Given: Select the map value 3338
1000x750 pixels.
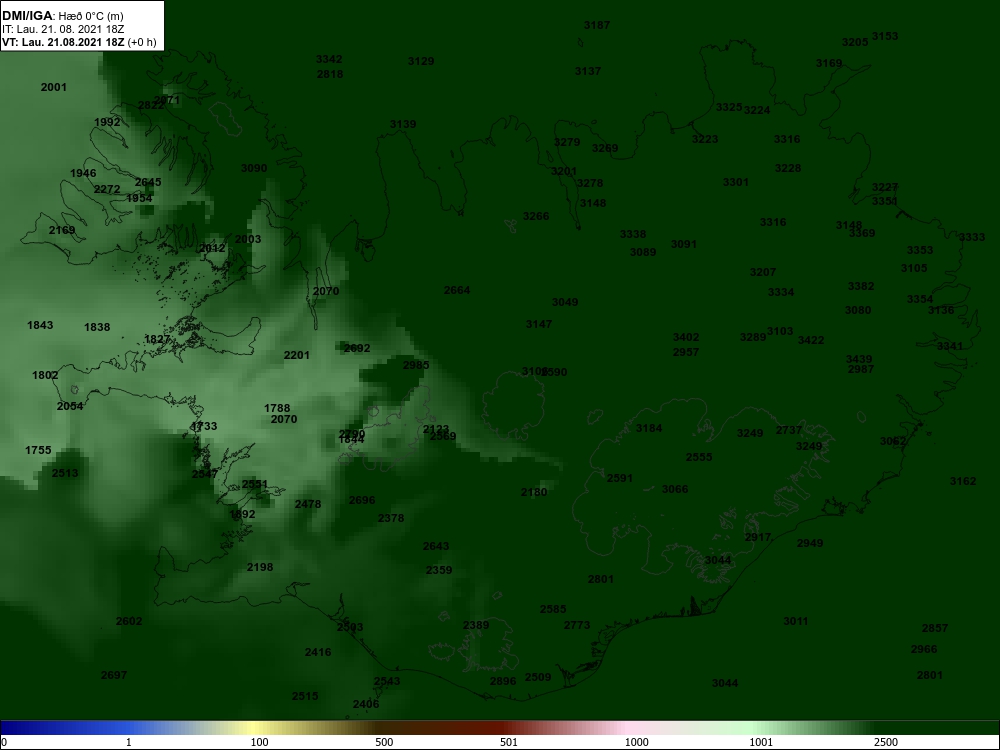Looking at the screenshot, I should [x=633, y=235].
